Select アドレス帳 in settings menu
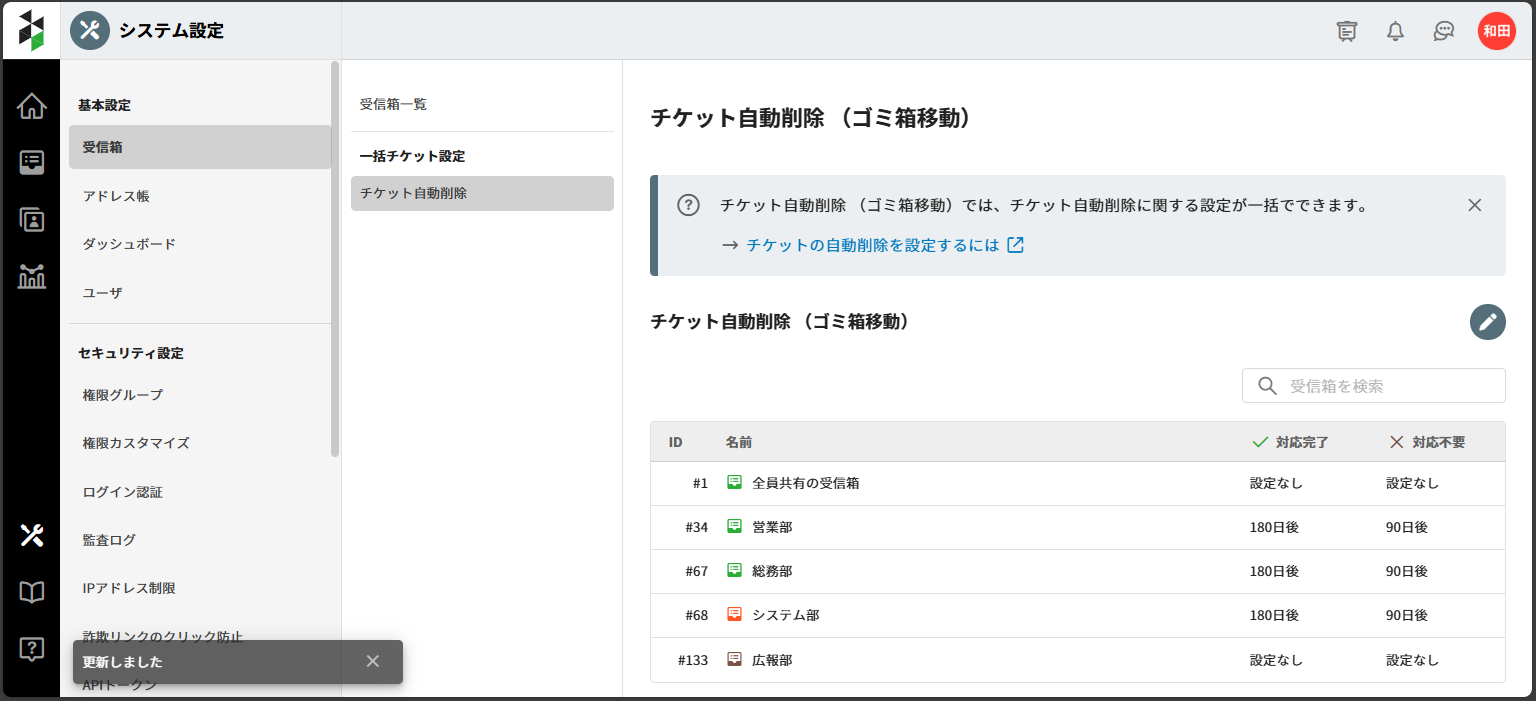The image size is (1536, 701). [116, 196]
